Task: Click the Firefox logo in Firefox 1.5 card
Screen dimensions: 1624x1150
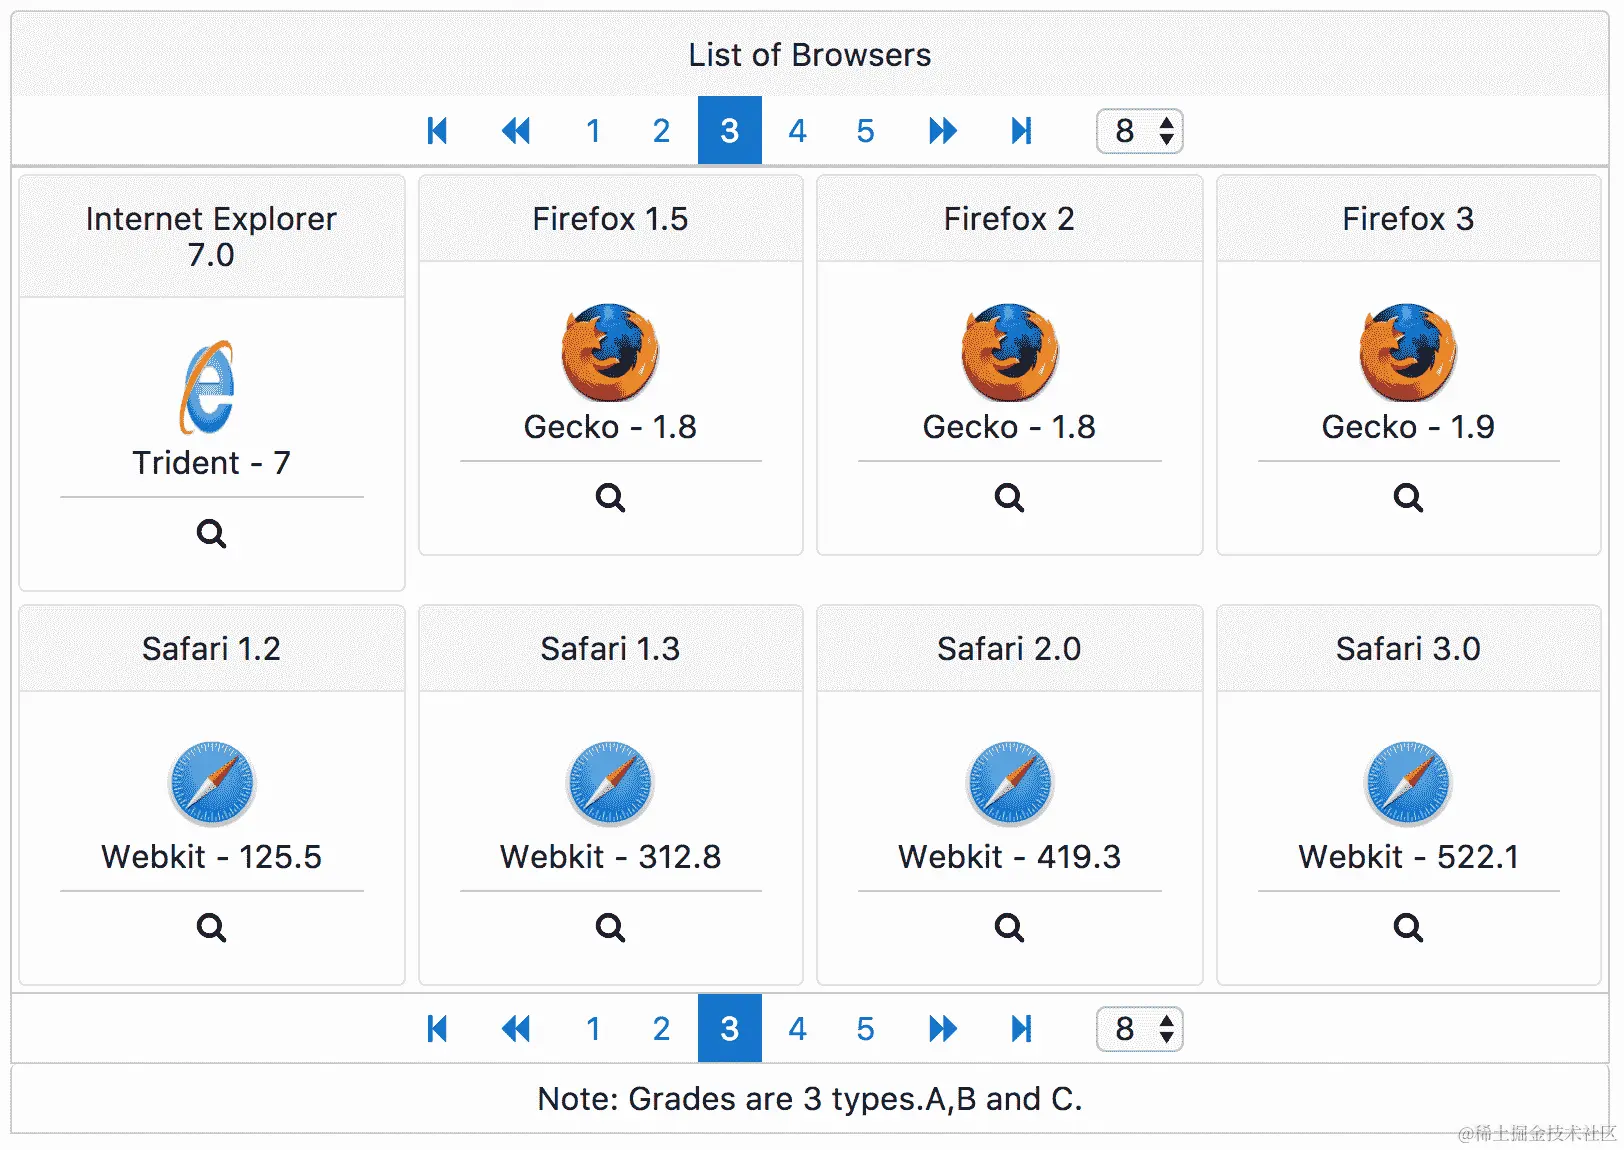Action: click(610, 352)
